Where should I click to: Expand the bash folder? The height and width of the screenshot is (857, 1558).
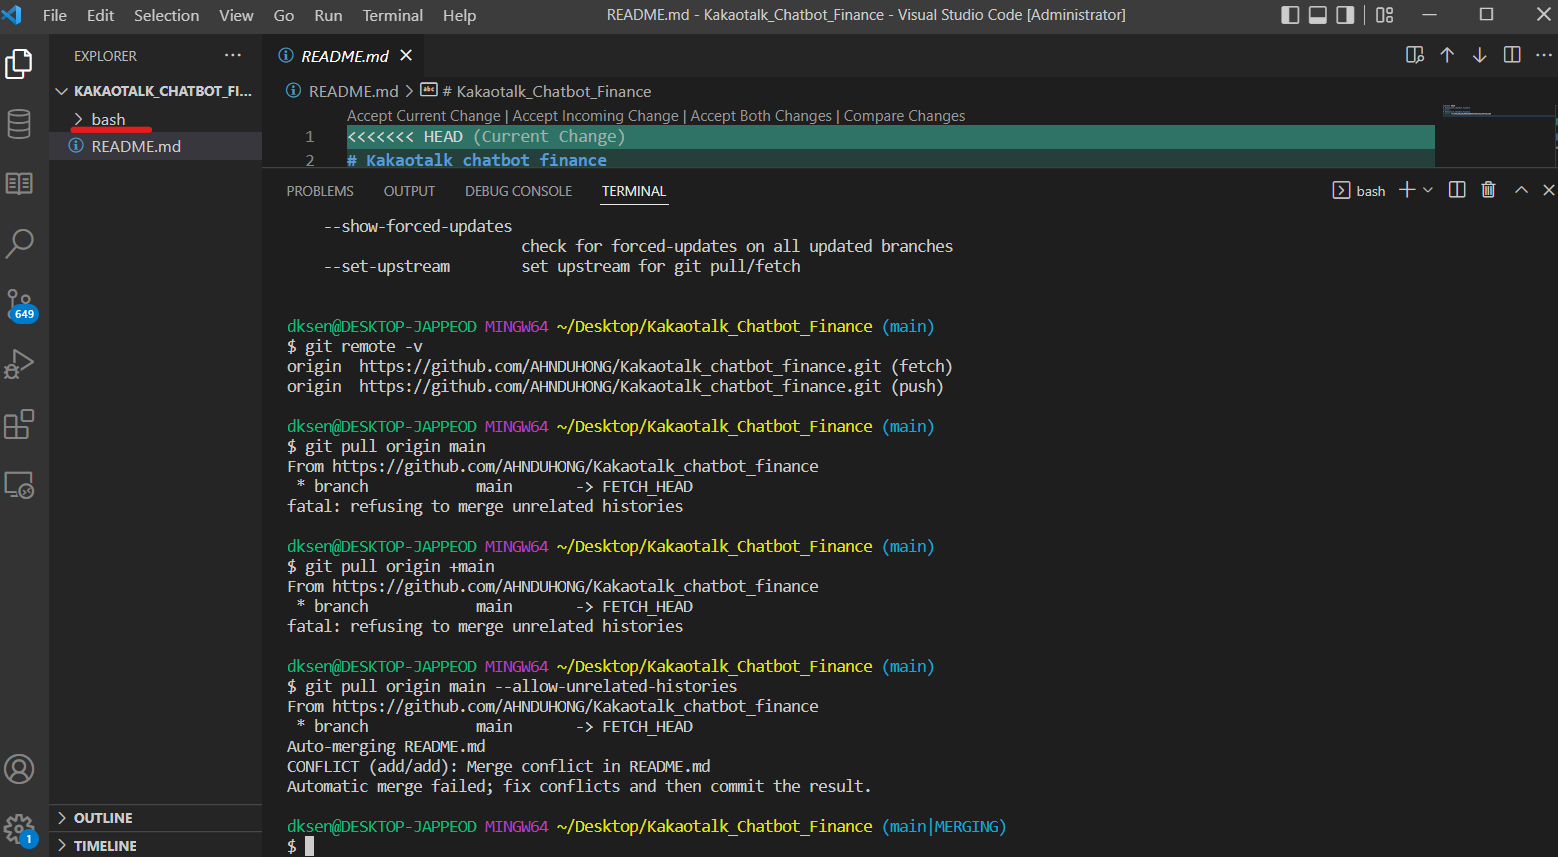coord(156,119)
